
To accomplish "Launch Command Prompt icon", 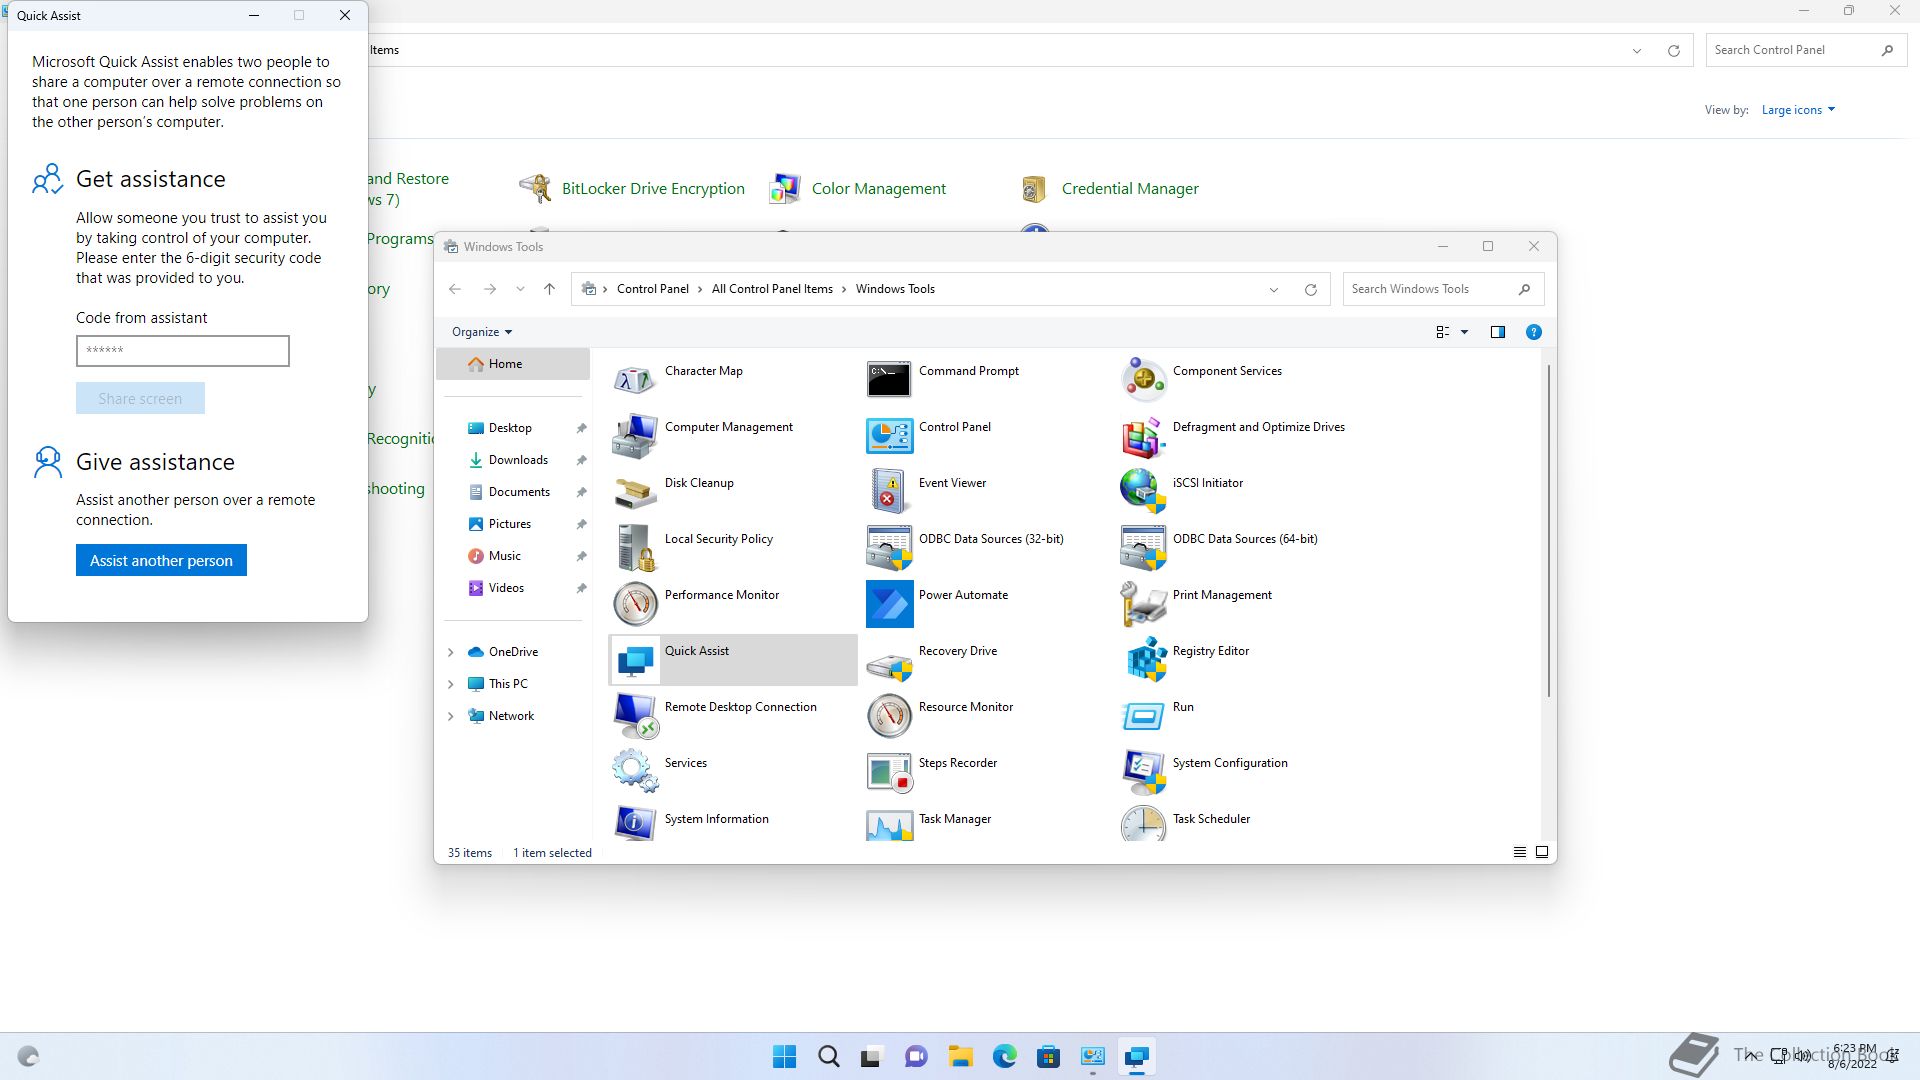I will [x=889, y=379].
